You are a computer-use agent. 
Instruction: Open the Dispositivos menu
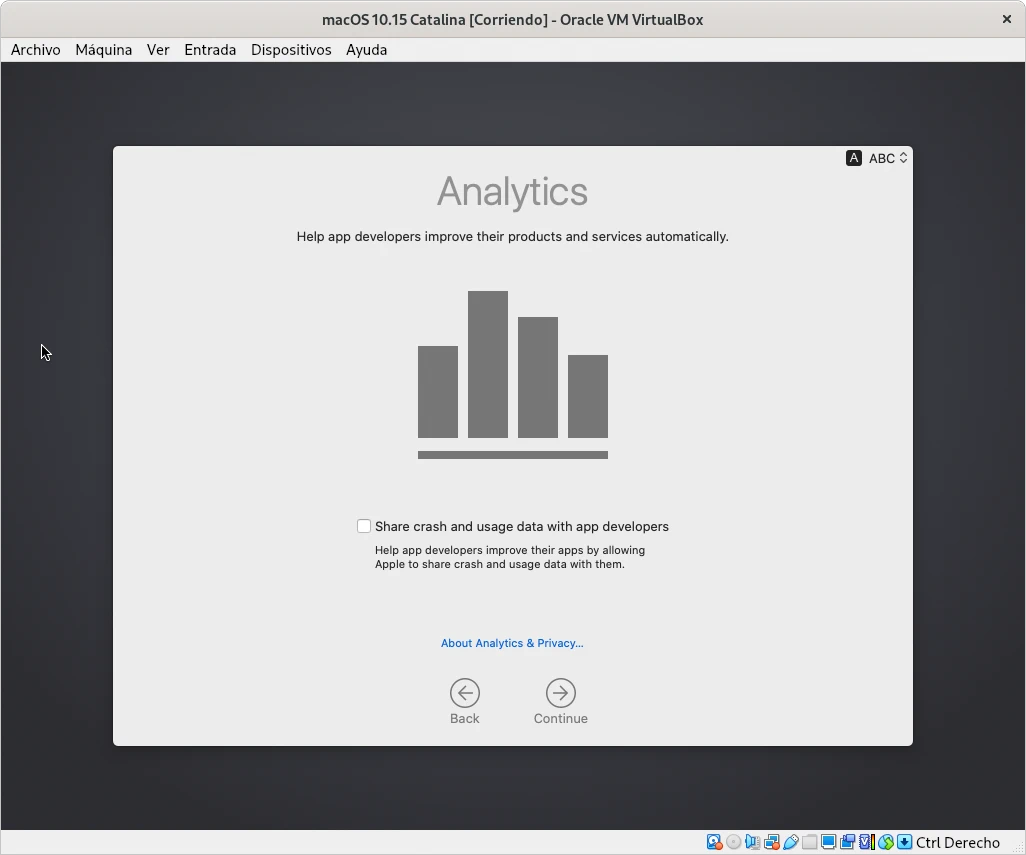pyautogui.click(x=291, y=49)
